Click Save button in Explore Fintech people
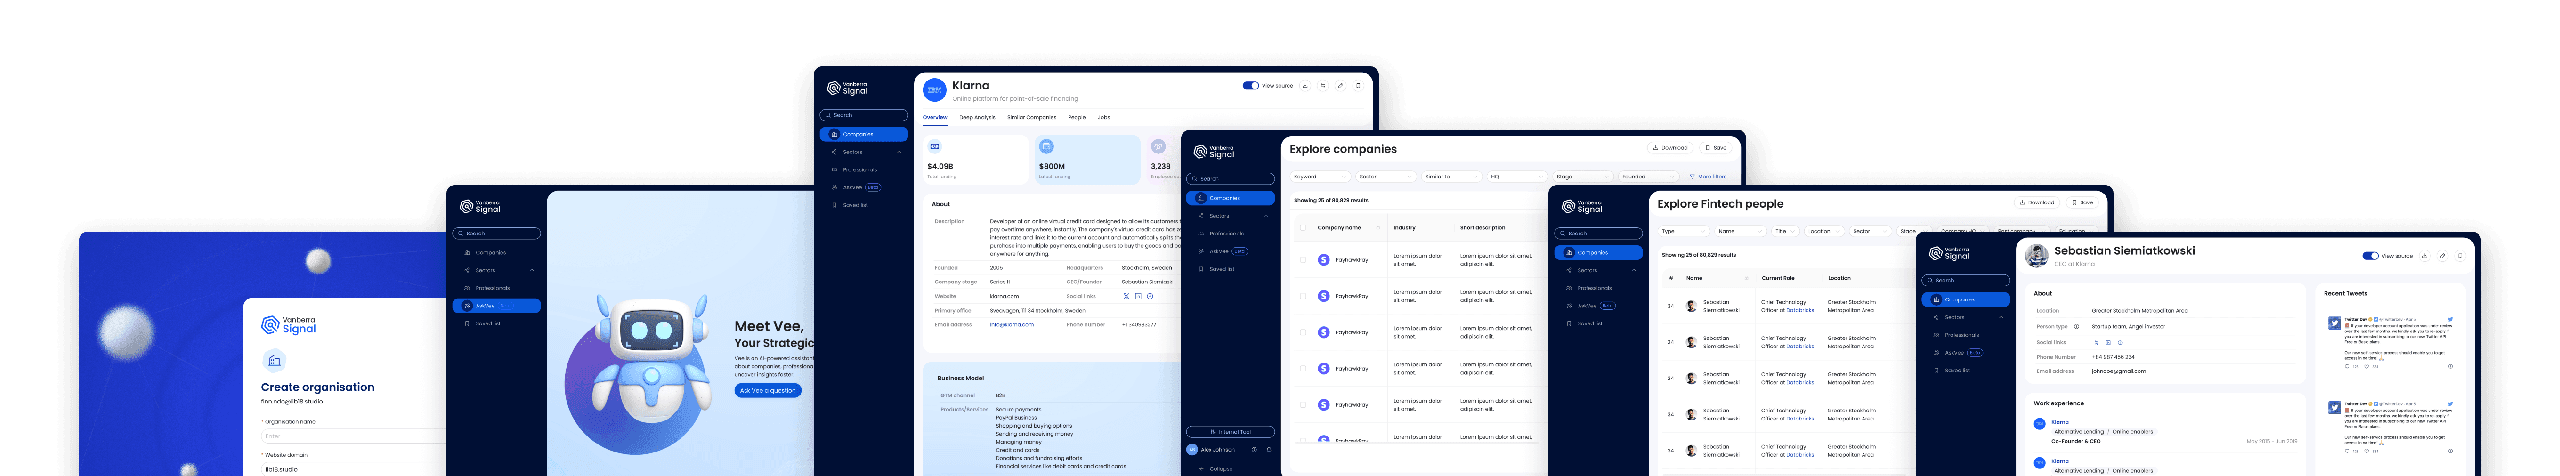 click(x=2084, y=203)
